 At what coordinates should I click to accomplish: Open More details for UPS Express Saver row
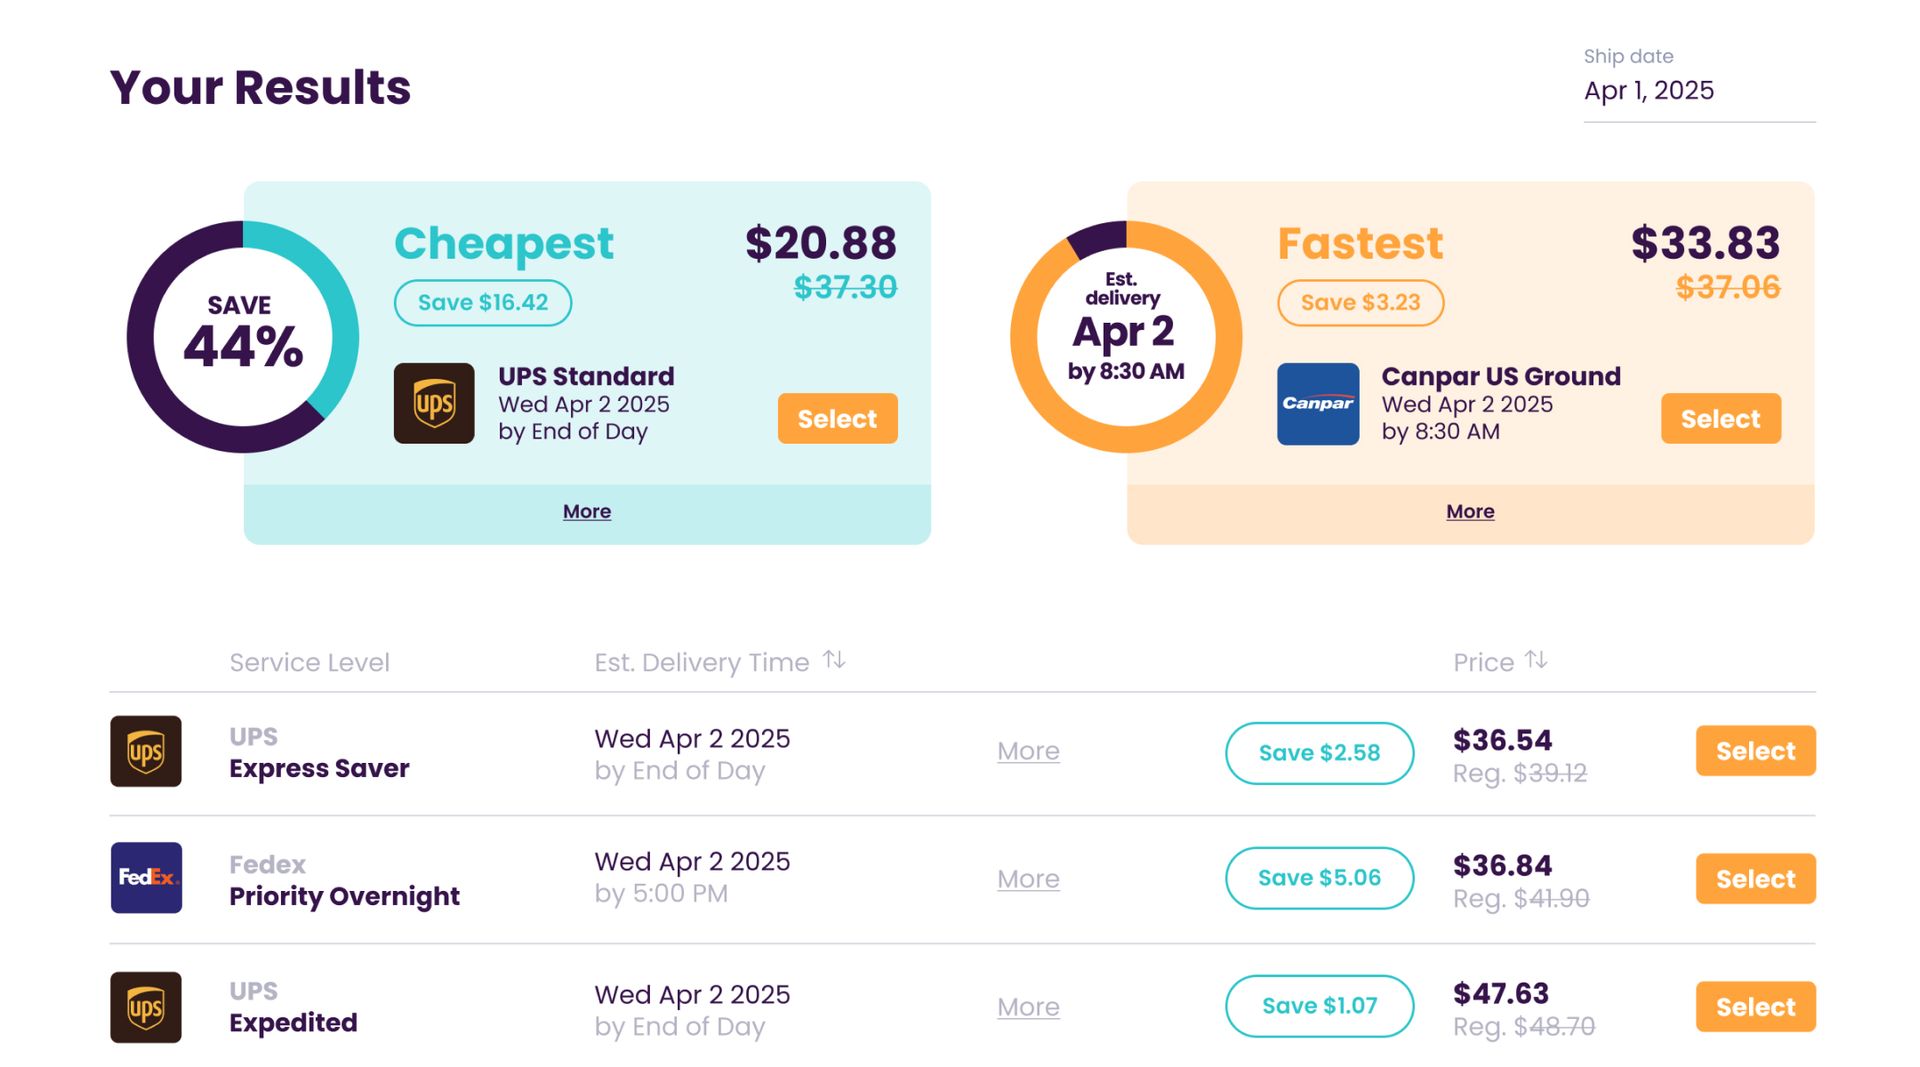point(1029,751)
